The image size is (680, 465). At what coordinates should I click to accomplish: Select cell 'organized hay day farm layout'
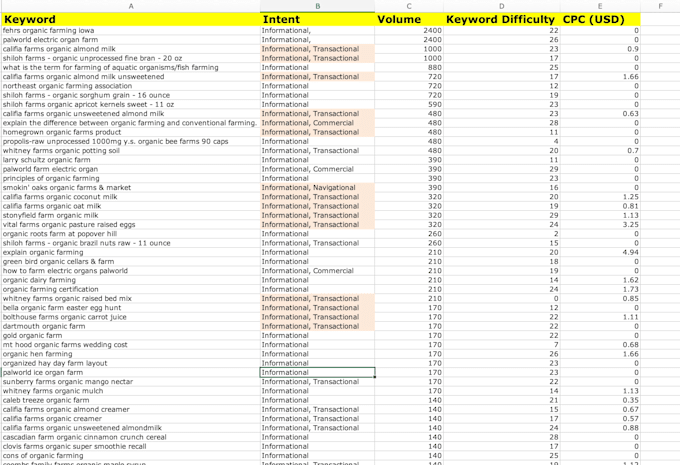(131, 363)
